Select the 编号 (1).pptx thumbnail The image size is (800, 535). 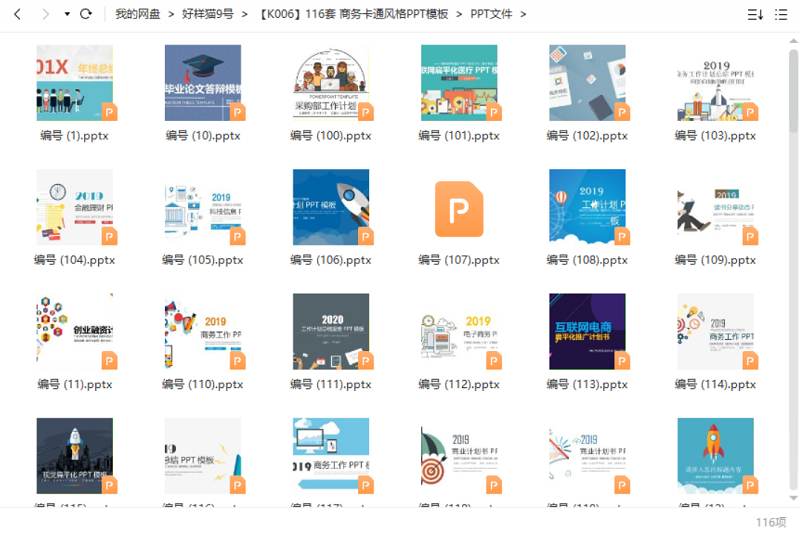[74, 83]
